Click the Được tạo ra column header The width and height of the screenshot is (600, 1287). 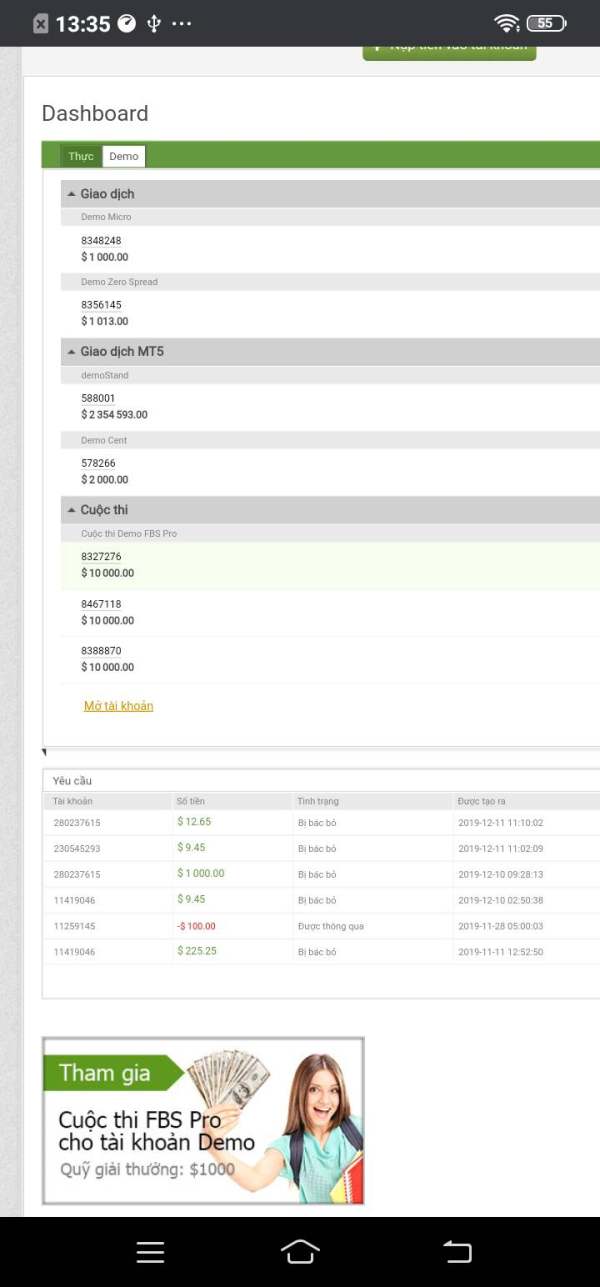click(x=482, y=801)
